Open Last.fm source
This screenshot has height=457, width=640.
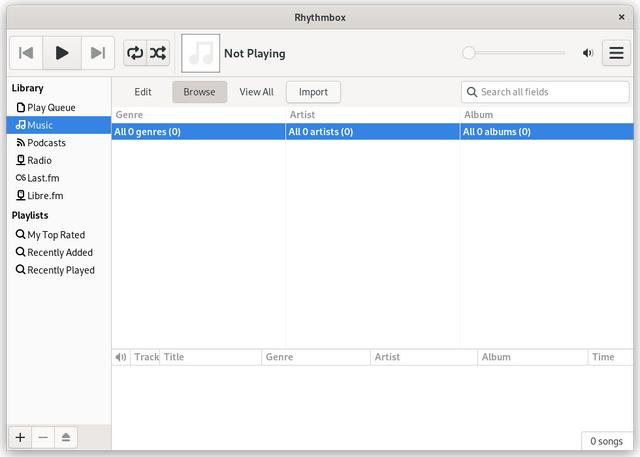pos(59,178)
